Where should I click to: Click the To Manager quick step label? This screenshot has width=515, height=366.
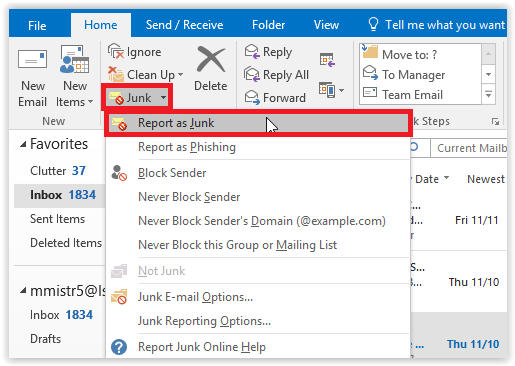(413, 75)
